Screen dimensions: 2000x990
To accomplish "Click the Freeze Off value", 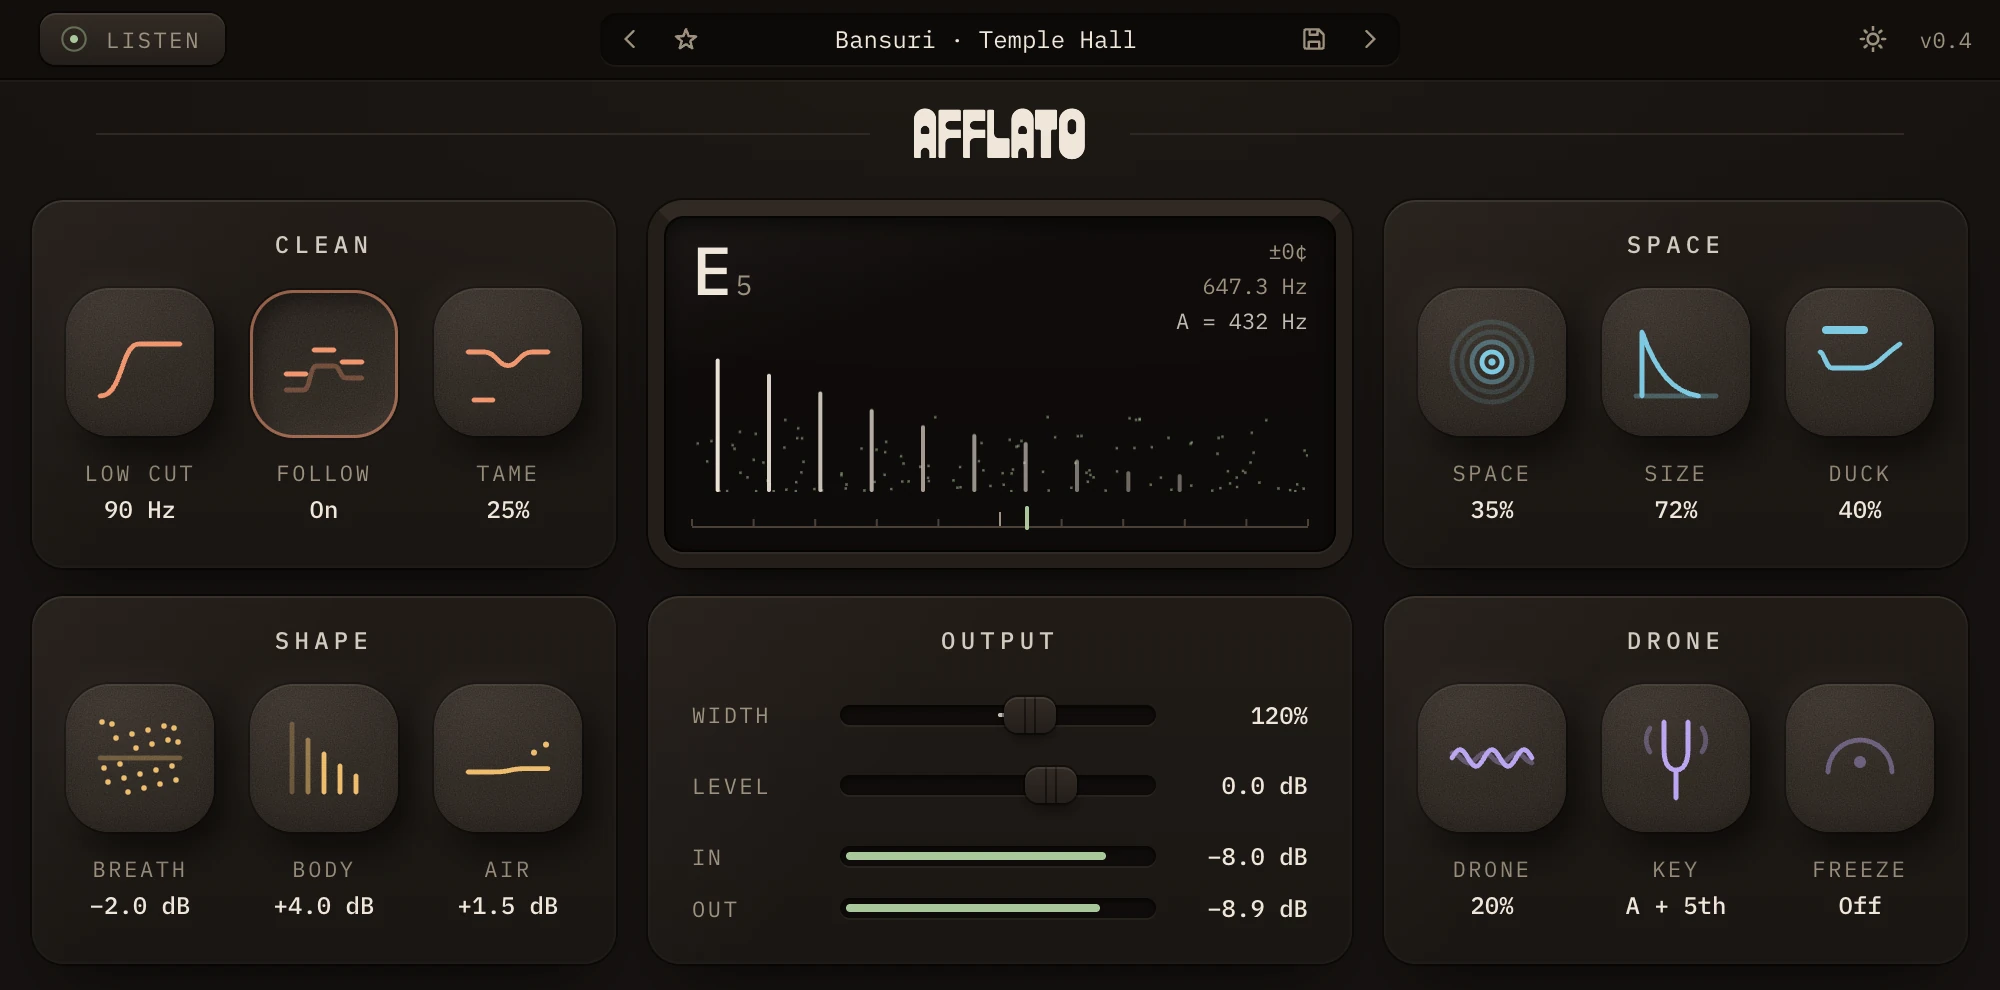I will (1860, 906).
